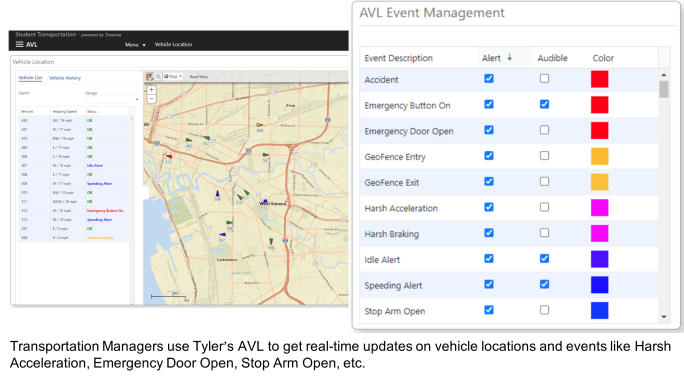
Task: Select vehicle row showing Emergency Button On status
Action: click(x=74, y=210)
